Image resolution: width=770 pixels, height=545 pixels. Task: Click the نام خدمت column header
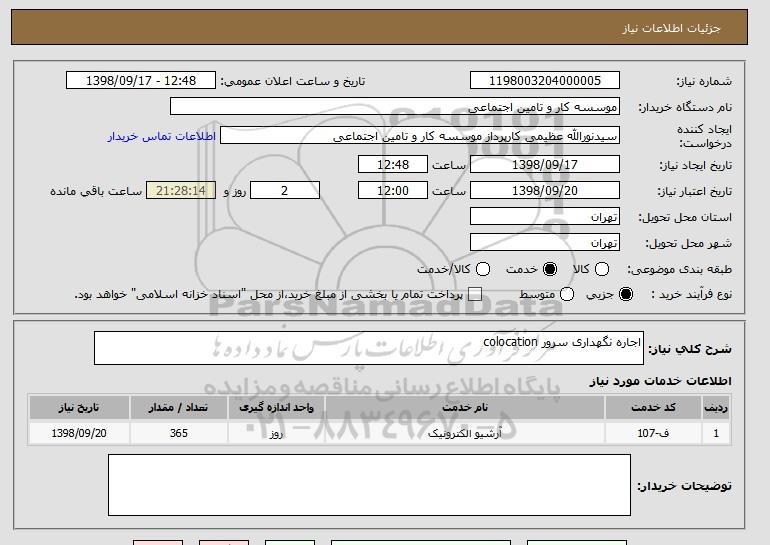[465, 408]
